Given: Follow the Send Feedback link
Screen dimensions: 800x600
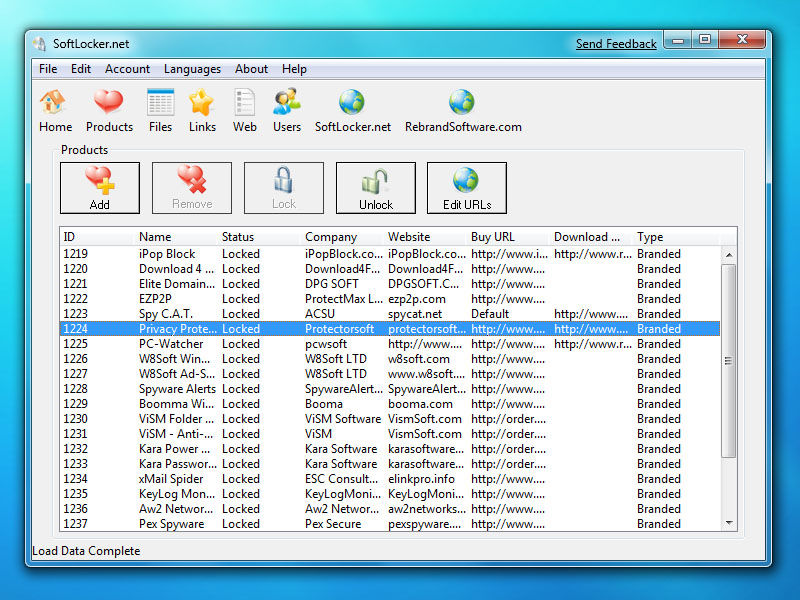Looking at the screenshot, I should click(x=616, y=44).
